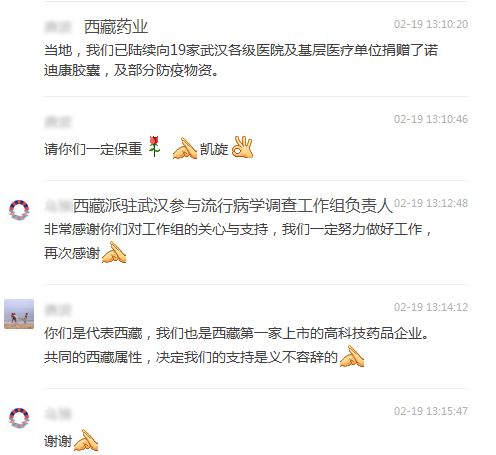Click the 西藏派驻武汉参与流行病学调查工作组负责人 title
This screenshot has height=455, width=496.
click(232, 205)
